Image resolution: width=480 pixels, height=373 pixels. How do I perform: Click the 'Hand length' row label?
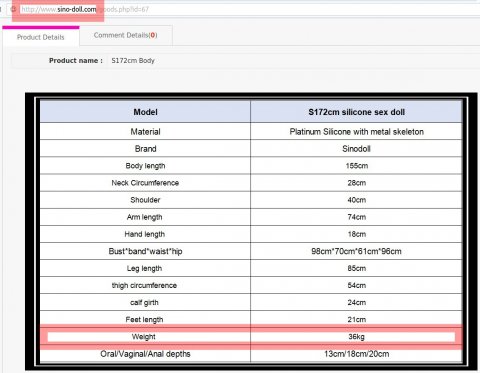[145, 234]
